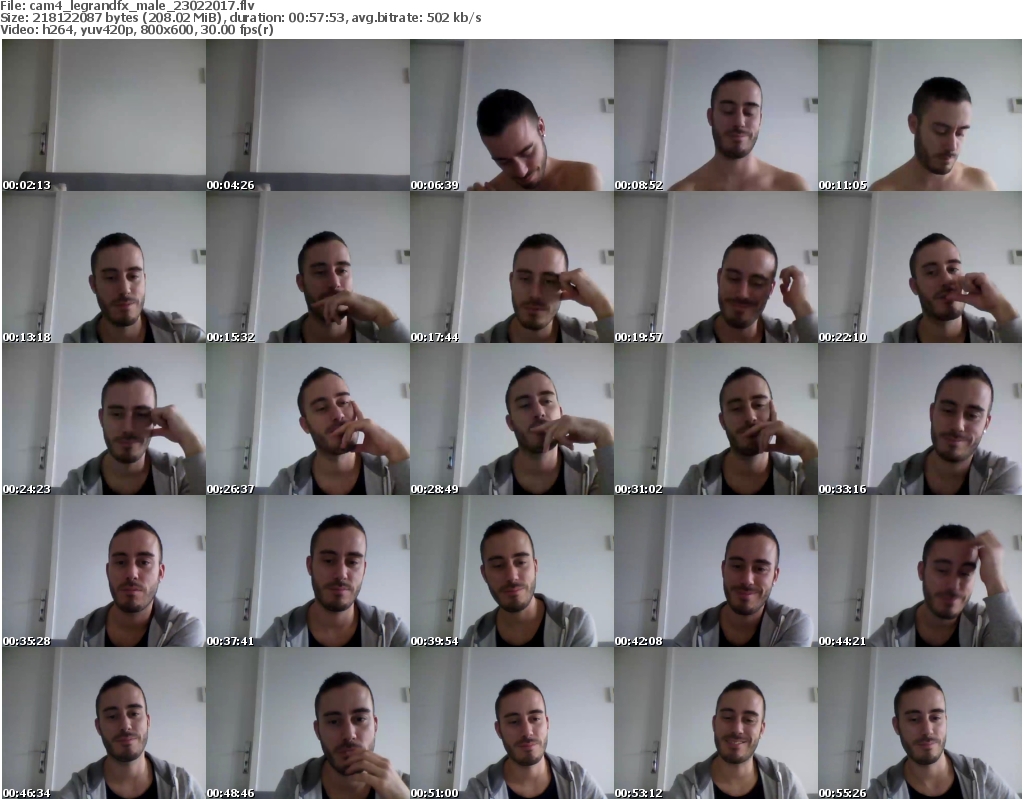Screen dimensions: 1024x799
Task: Click the 00:35:28 frame
Action: click(x=104, y=571)
